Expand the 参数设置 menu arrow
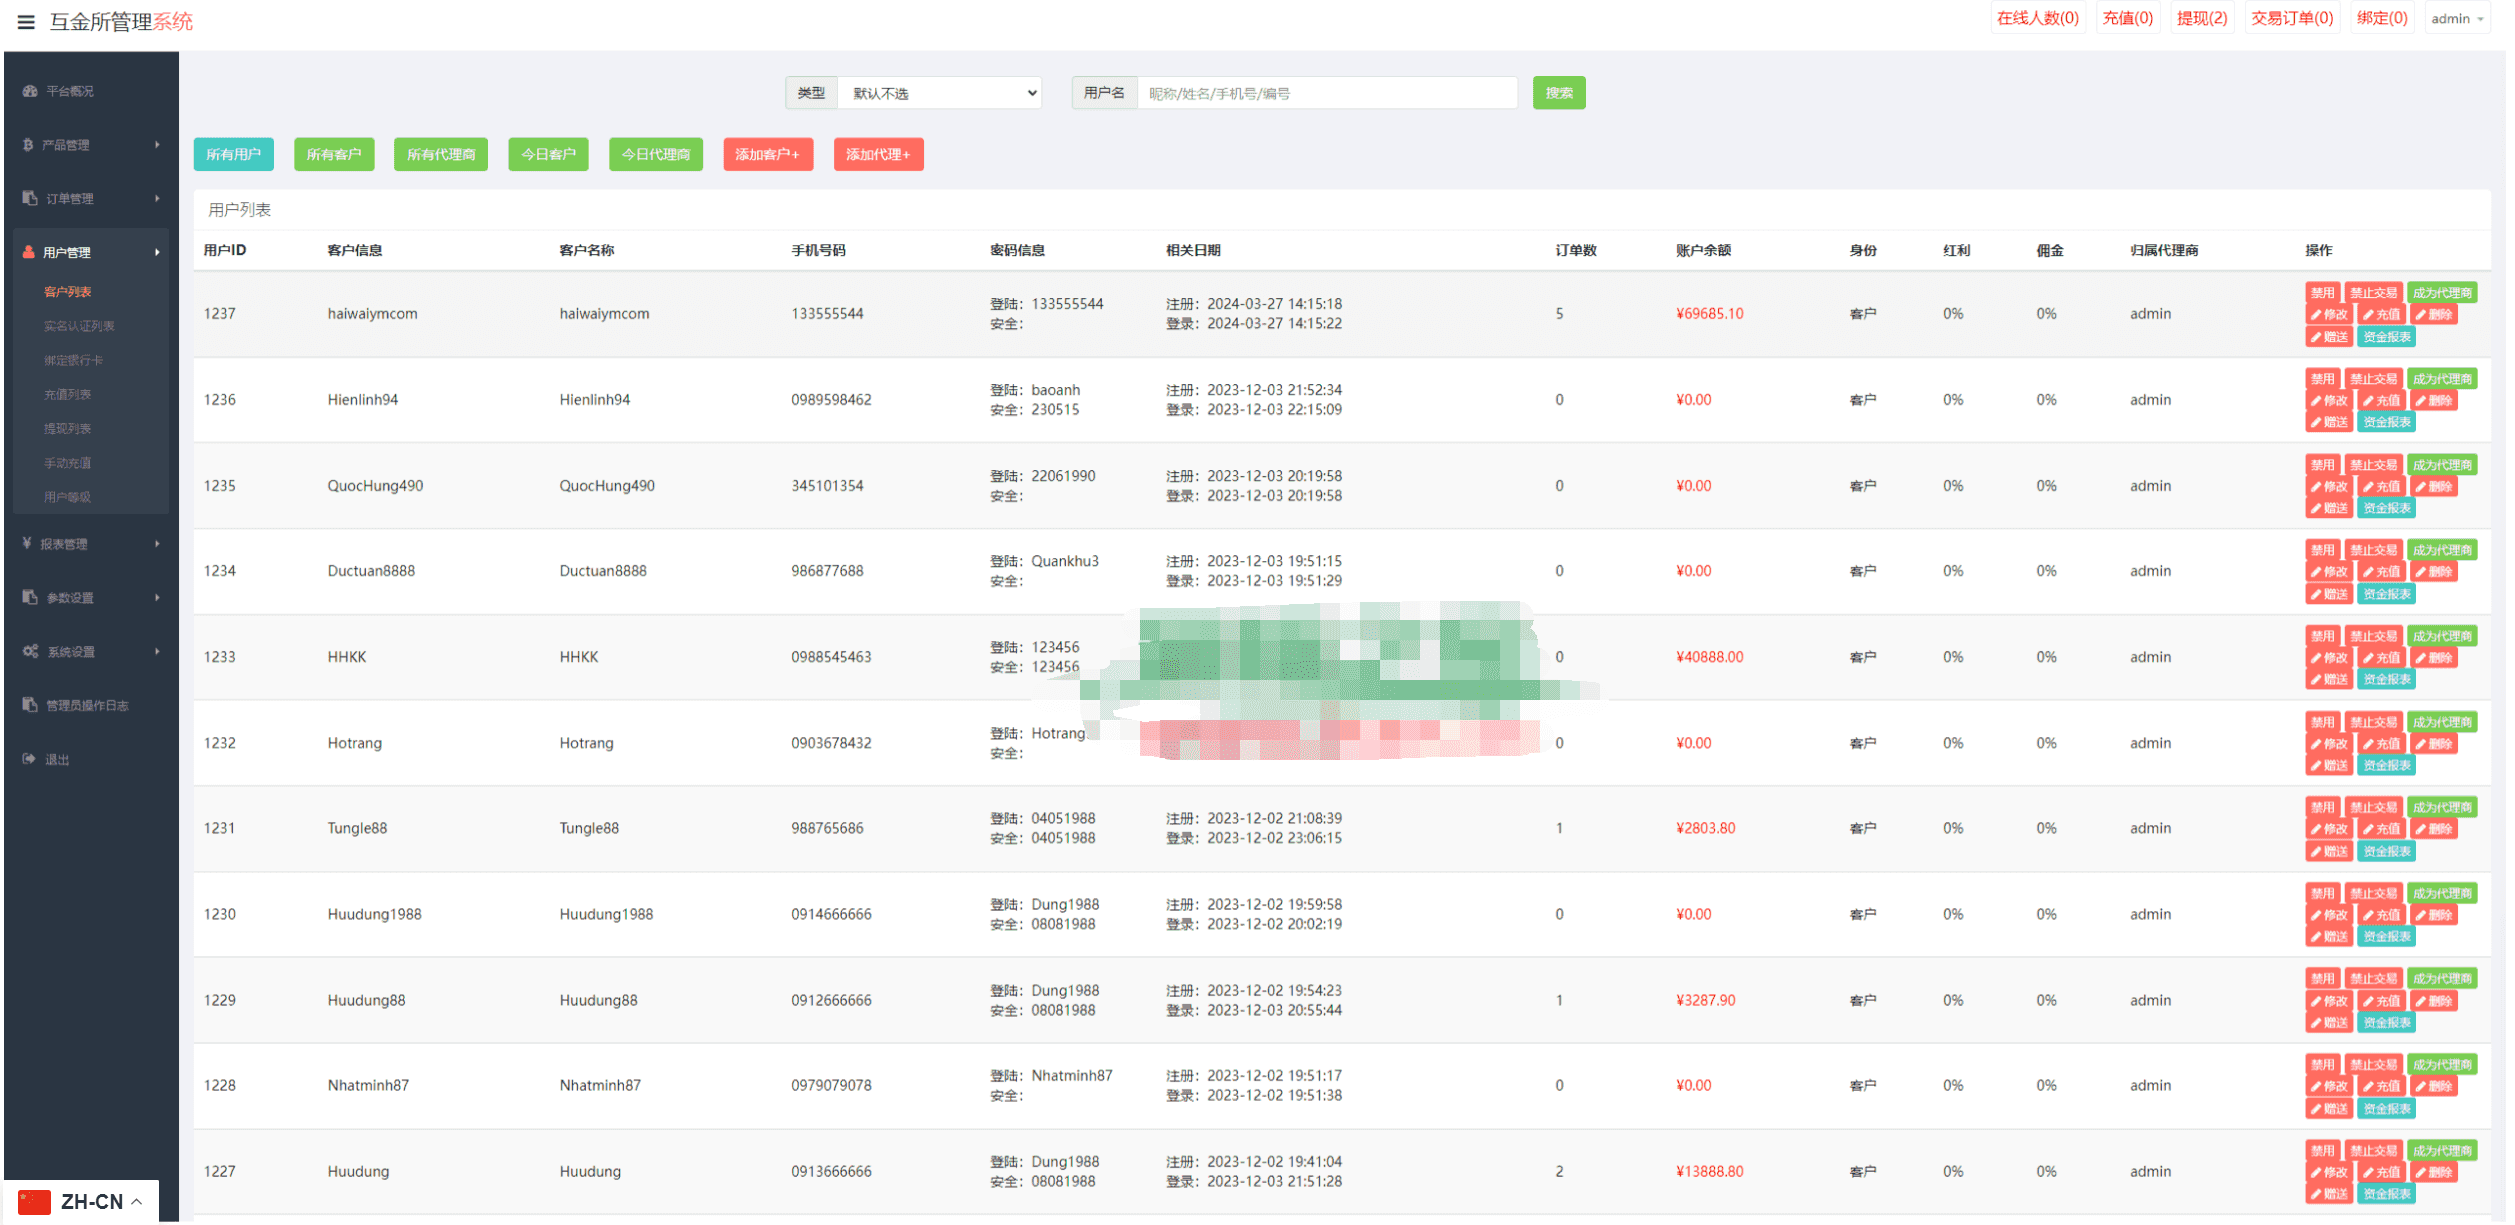This screenshot has height=1225, width=2515. pyautogui.click(x=157, y=597)
